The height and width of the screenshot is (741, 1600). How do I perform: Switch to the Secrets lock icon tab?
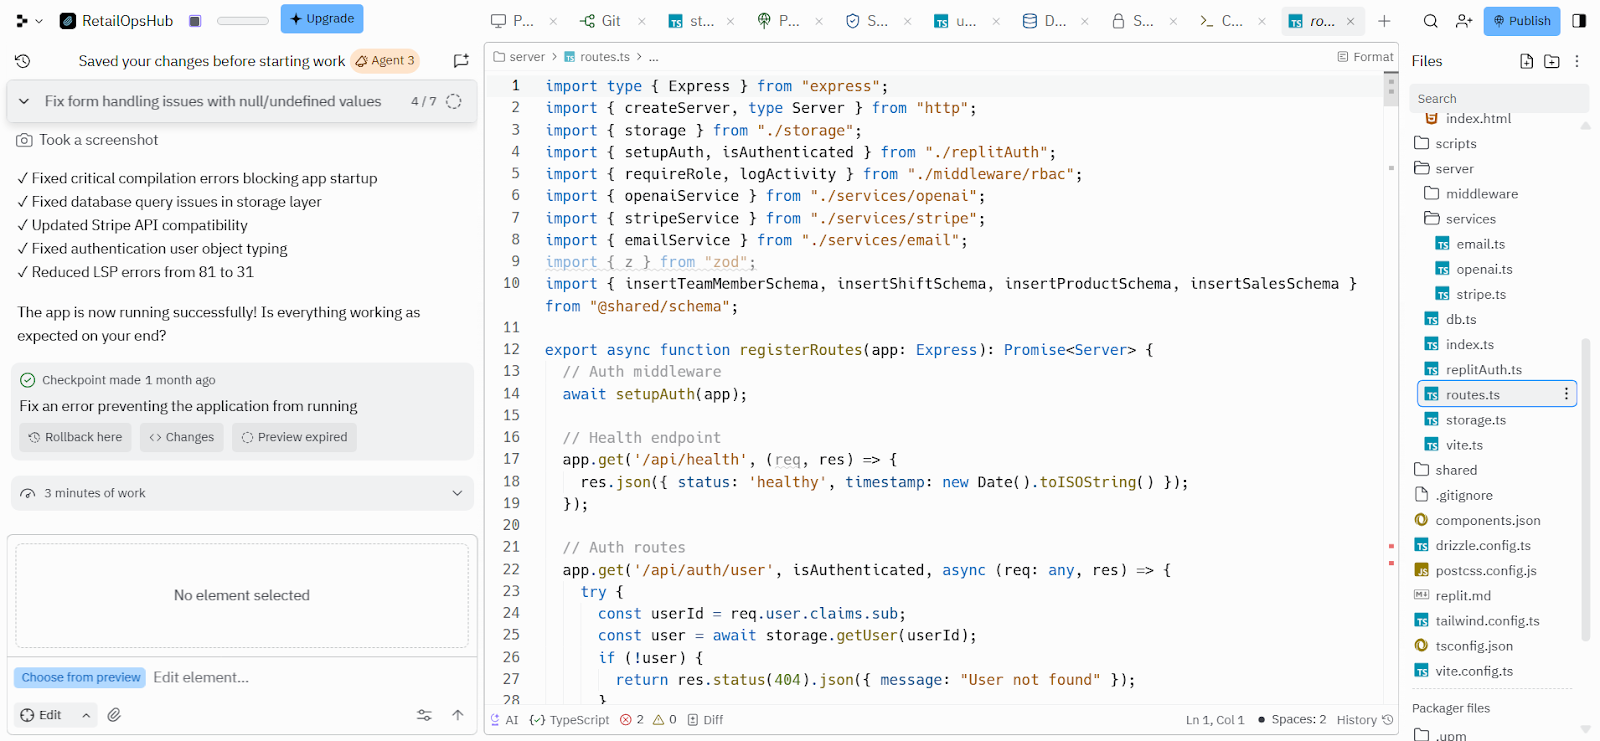click(x=1133, y=21)
